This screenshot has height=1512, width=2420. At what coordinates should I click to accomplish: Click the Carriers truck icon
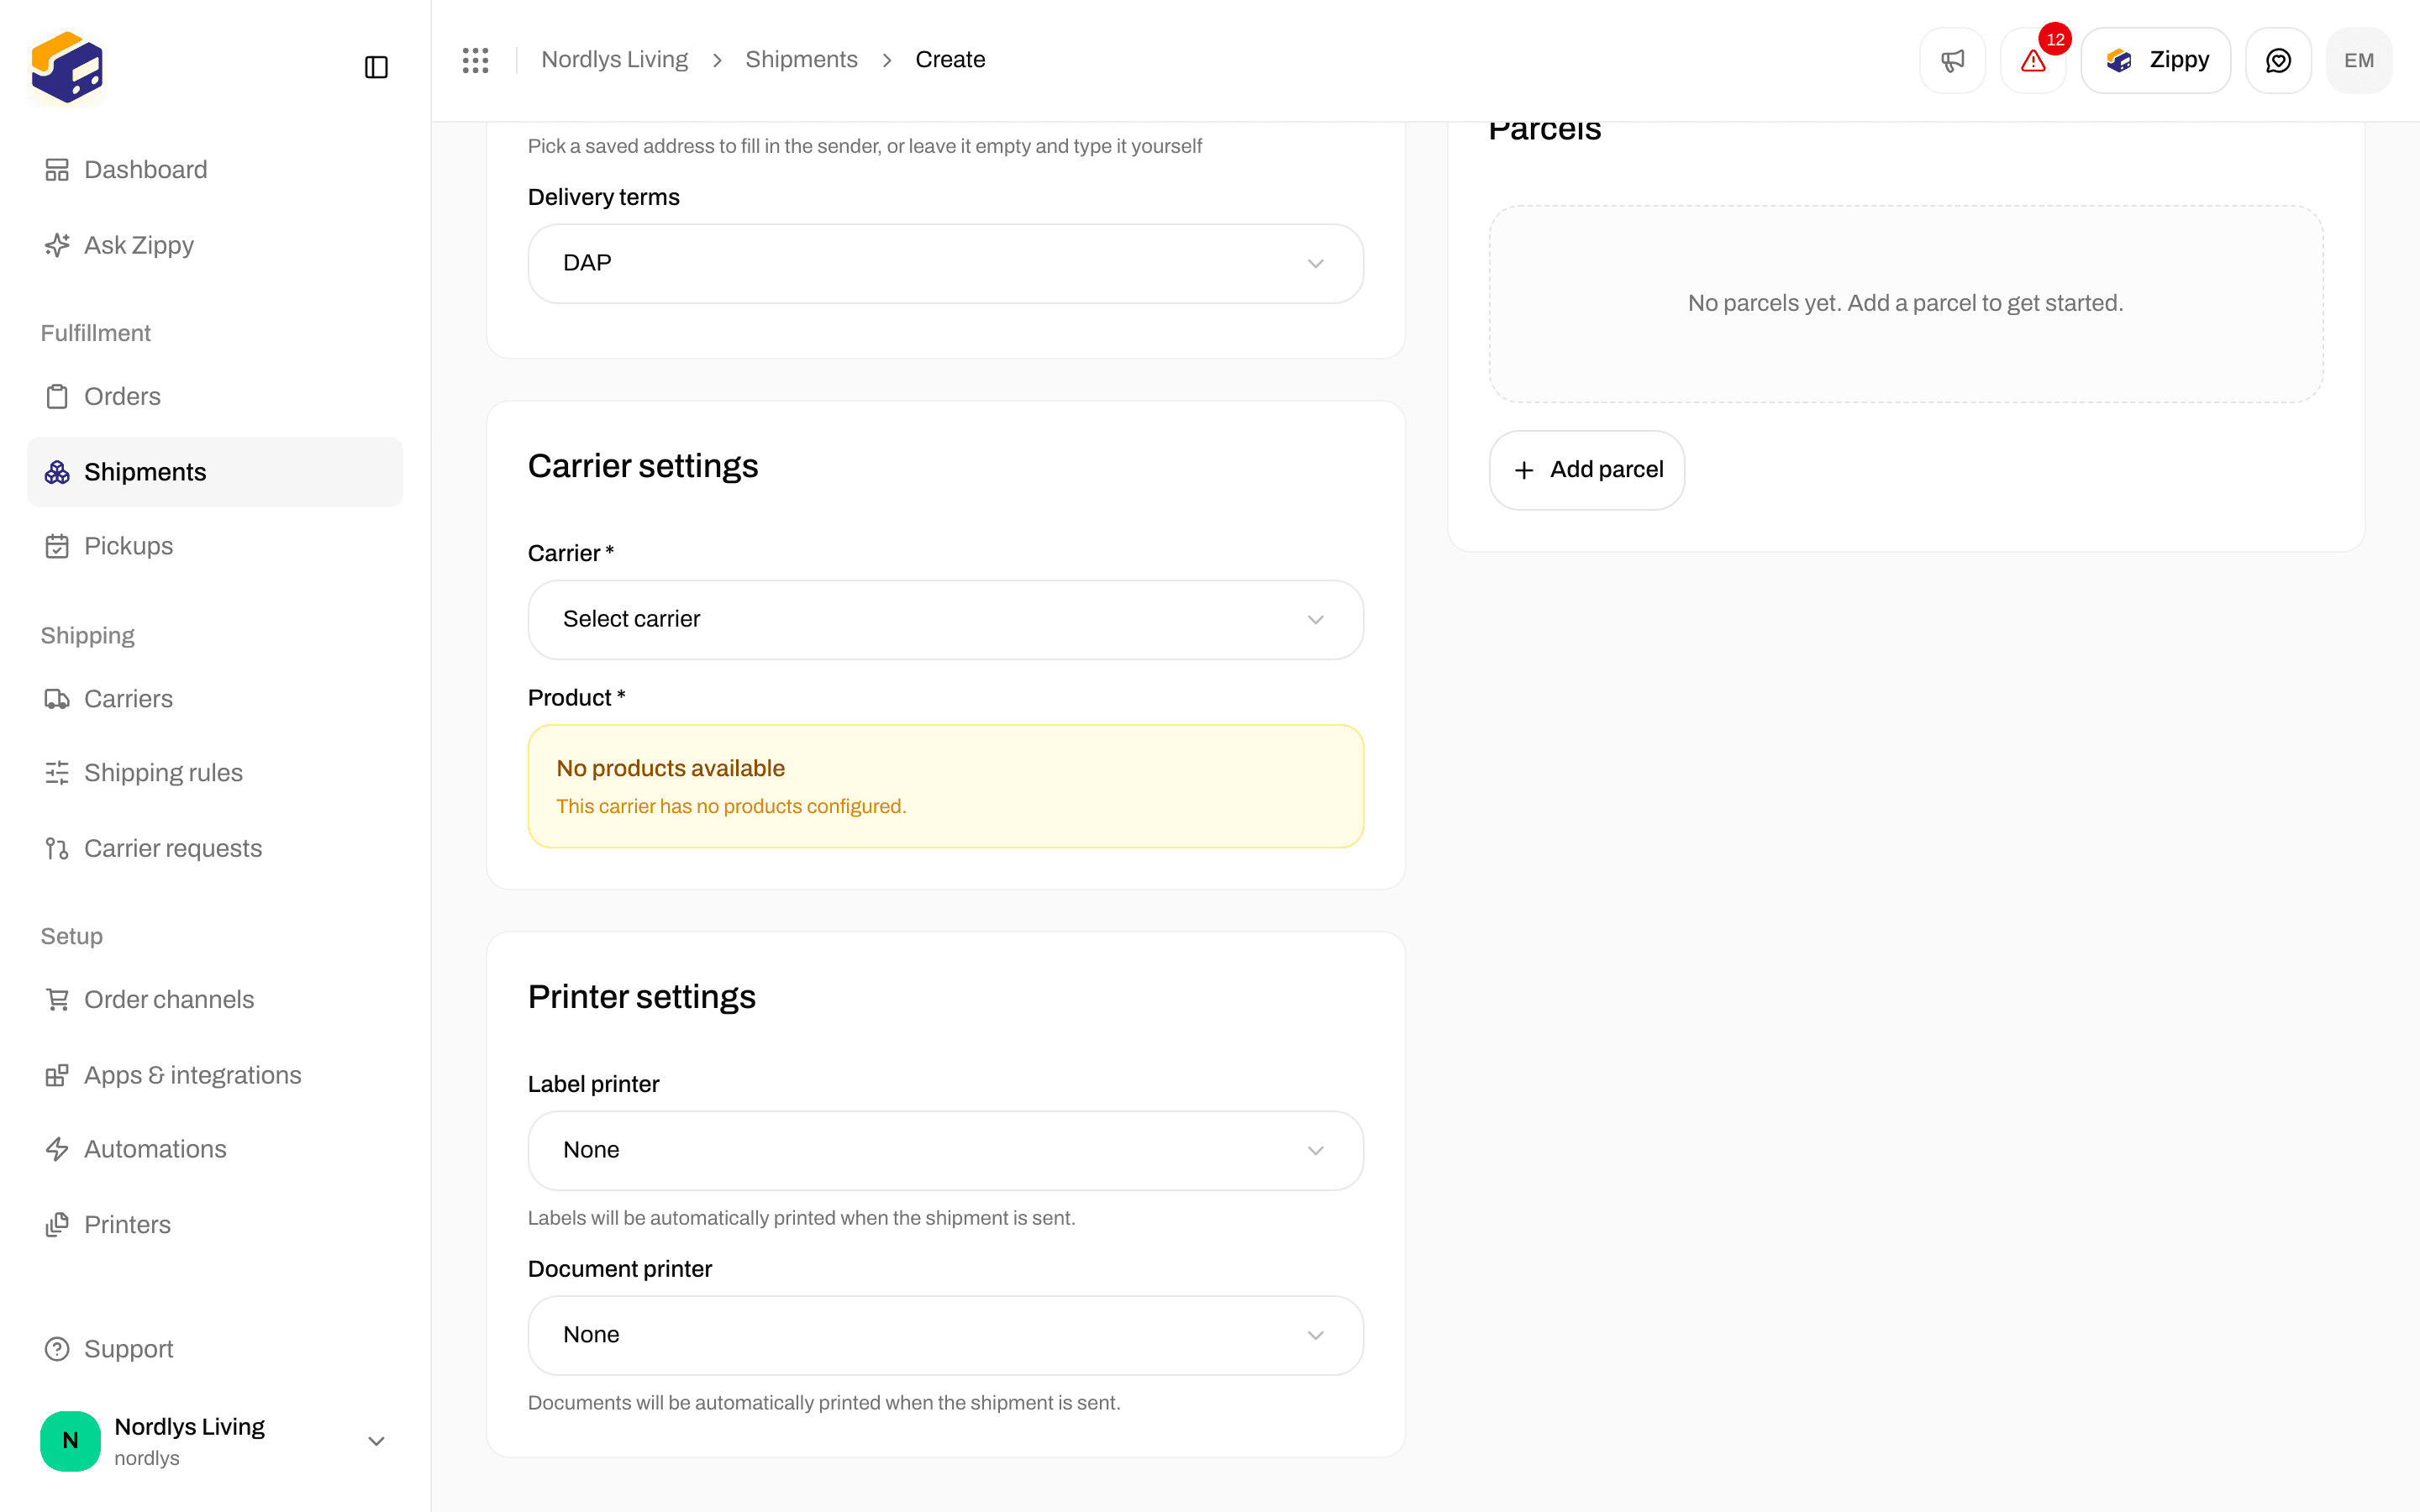pyautogui.click(x=57, y=699)
